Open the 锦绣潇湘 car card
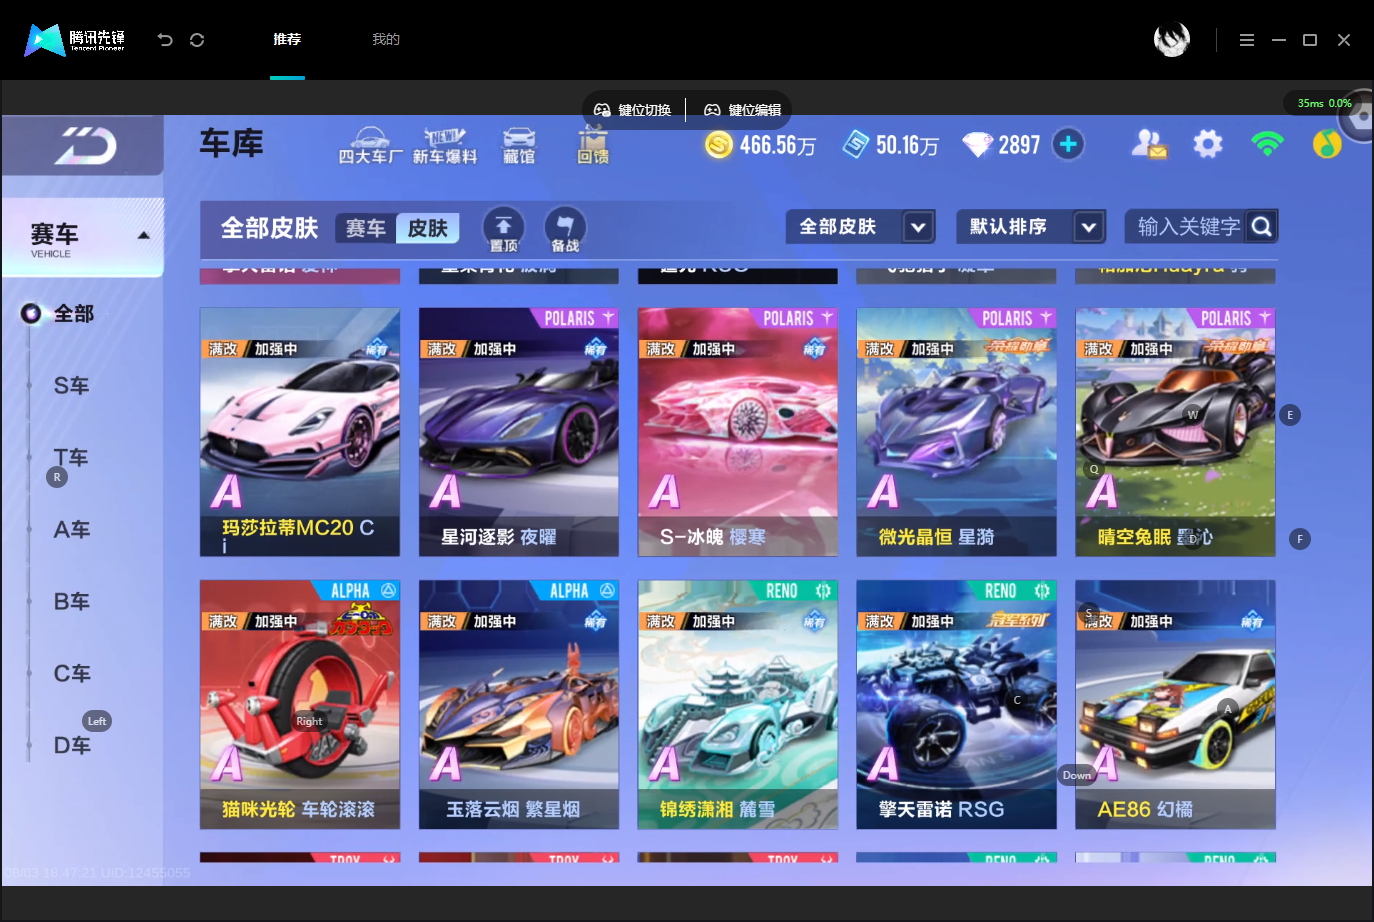Viewport: 1374px width, 922px height. tap(738, 705)
